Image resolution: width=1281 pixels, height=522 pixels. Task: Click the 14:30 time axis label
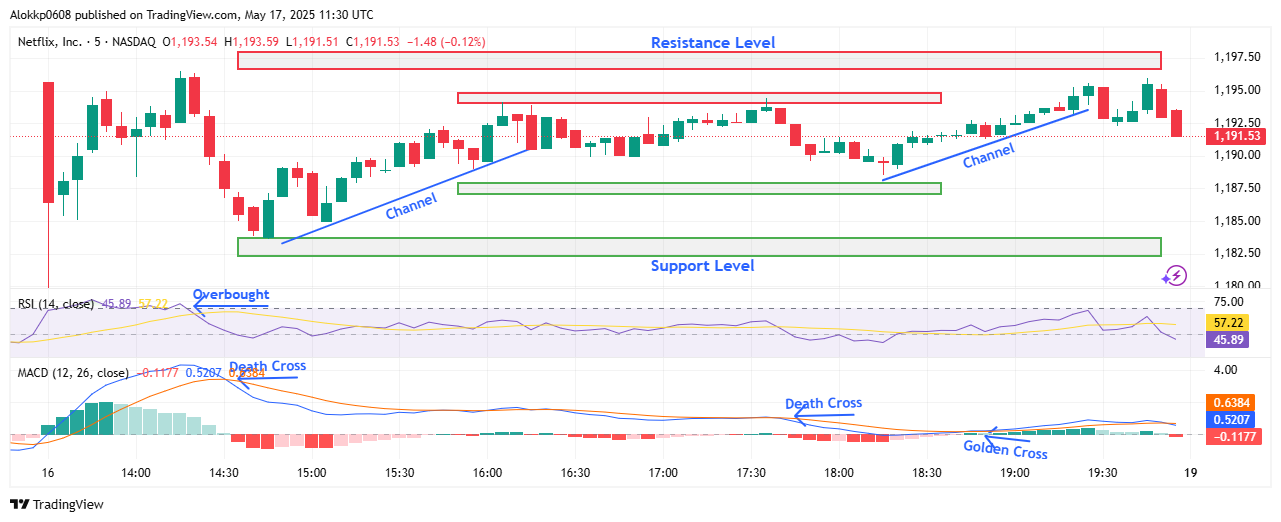click(223, 473)
